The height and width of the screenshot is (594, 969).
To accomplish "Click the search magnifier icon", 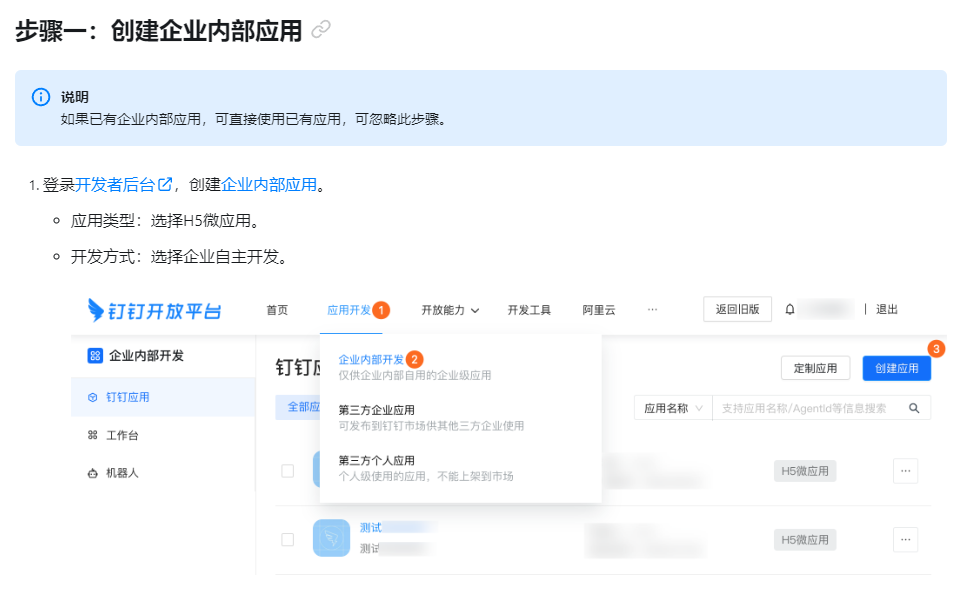I will tap(914, 408).
